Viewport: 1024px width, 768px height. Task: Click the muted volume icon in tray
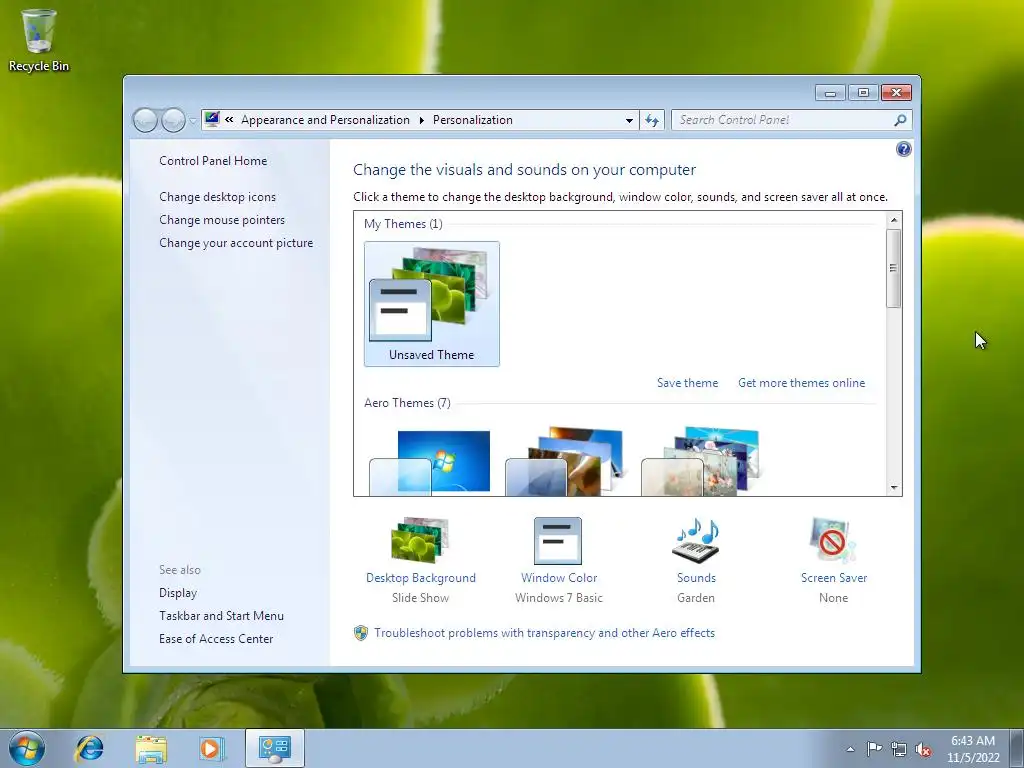tap(923, 749)
